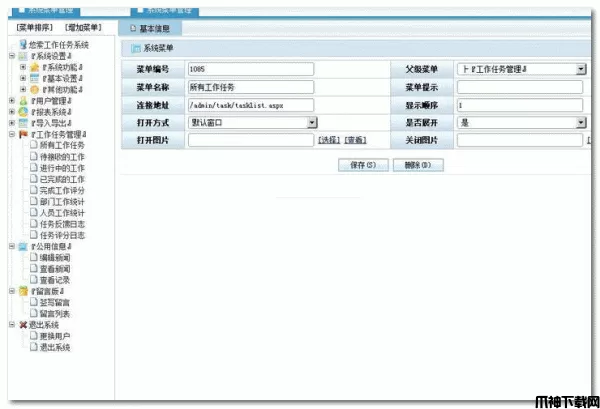The height and width of the screenshot is (409, 600).
Task: Click the 导入导出 icon in tree
Action: click(22, 122)
